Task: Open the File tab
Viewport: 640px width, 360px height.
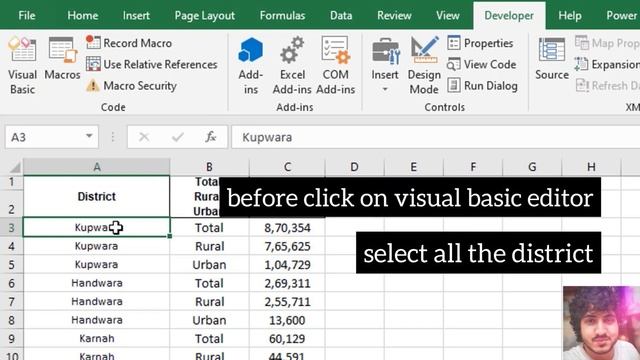Action: point(27,16)
